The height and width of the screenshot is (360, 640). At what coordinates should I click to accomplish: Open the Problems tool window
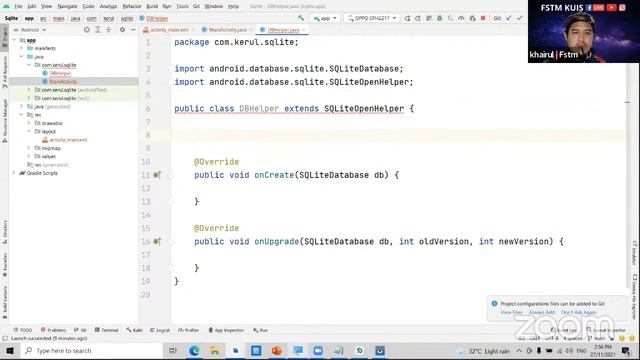(x=53, y=330)
